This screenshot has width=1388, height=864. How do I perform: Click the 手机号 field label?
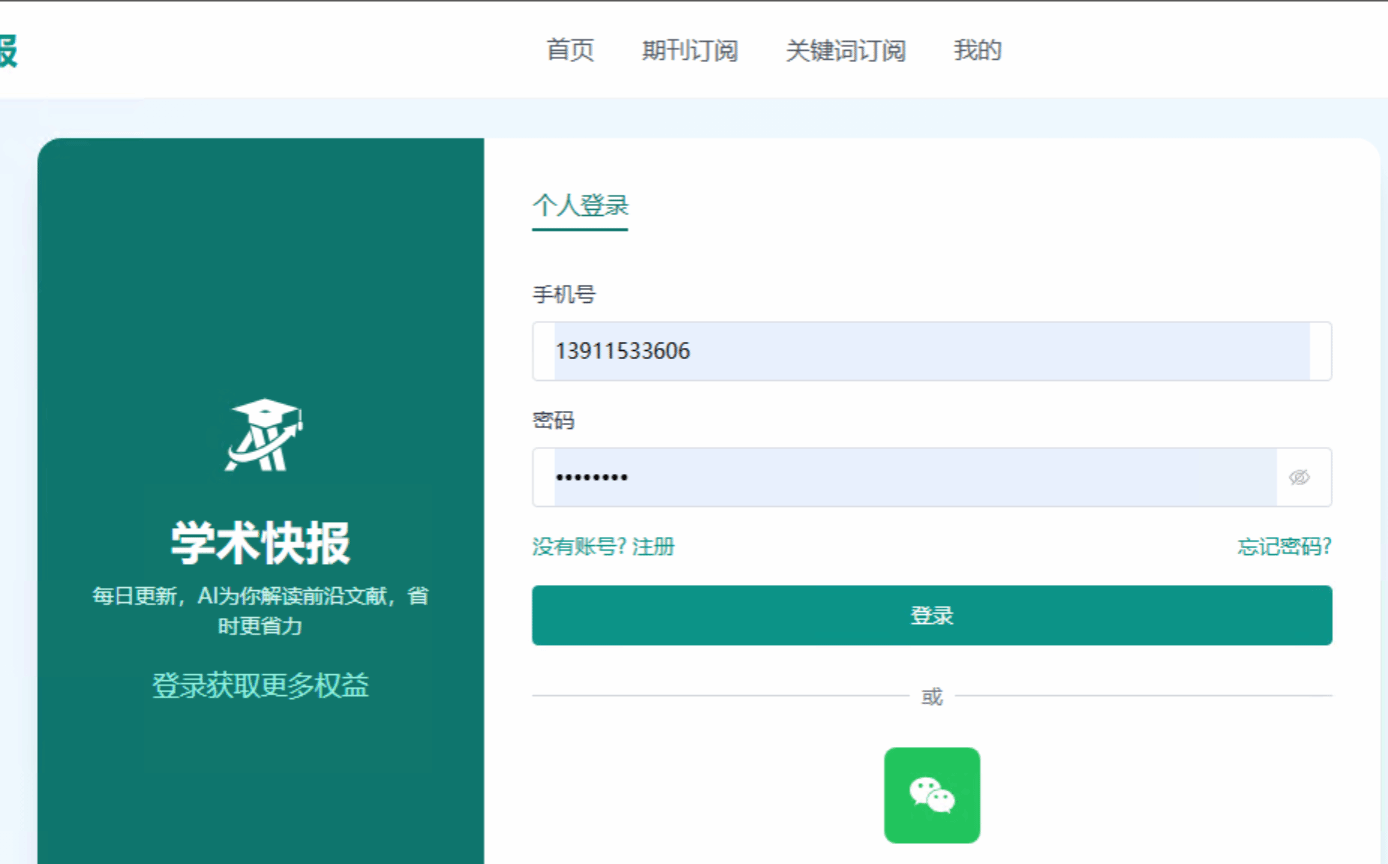[564, 294]
